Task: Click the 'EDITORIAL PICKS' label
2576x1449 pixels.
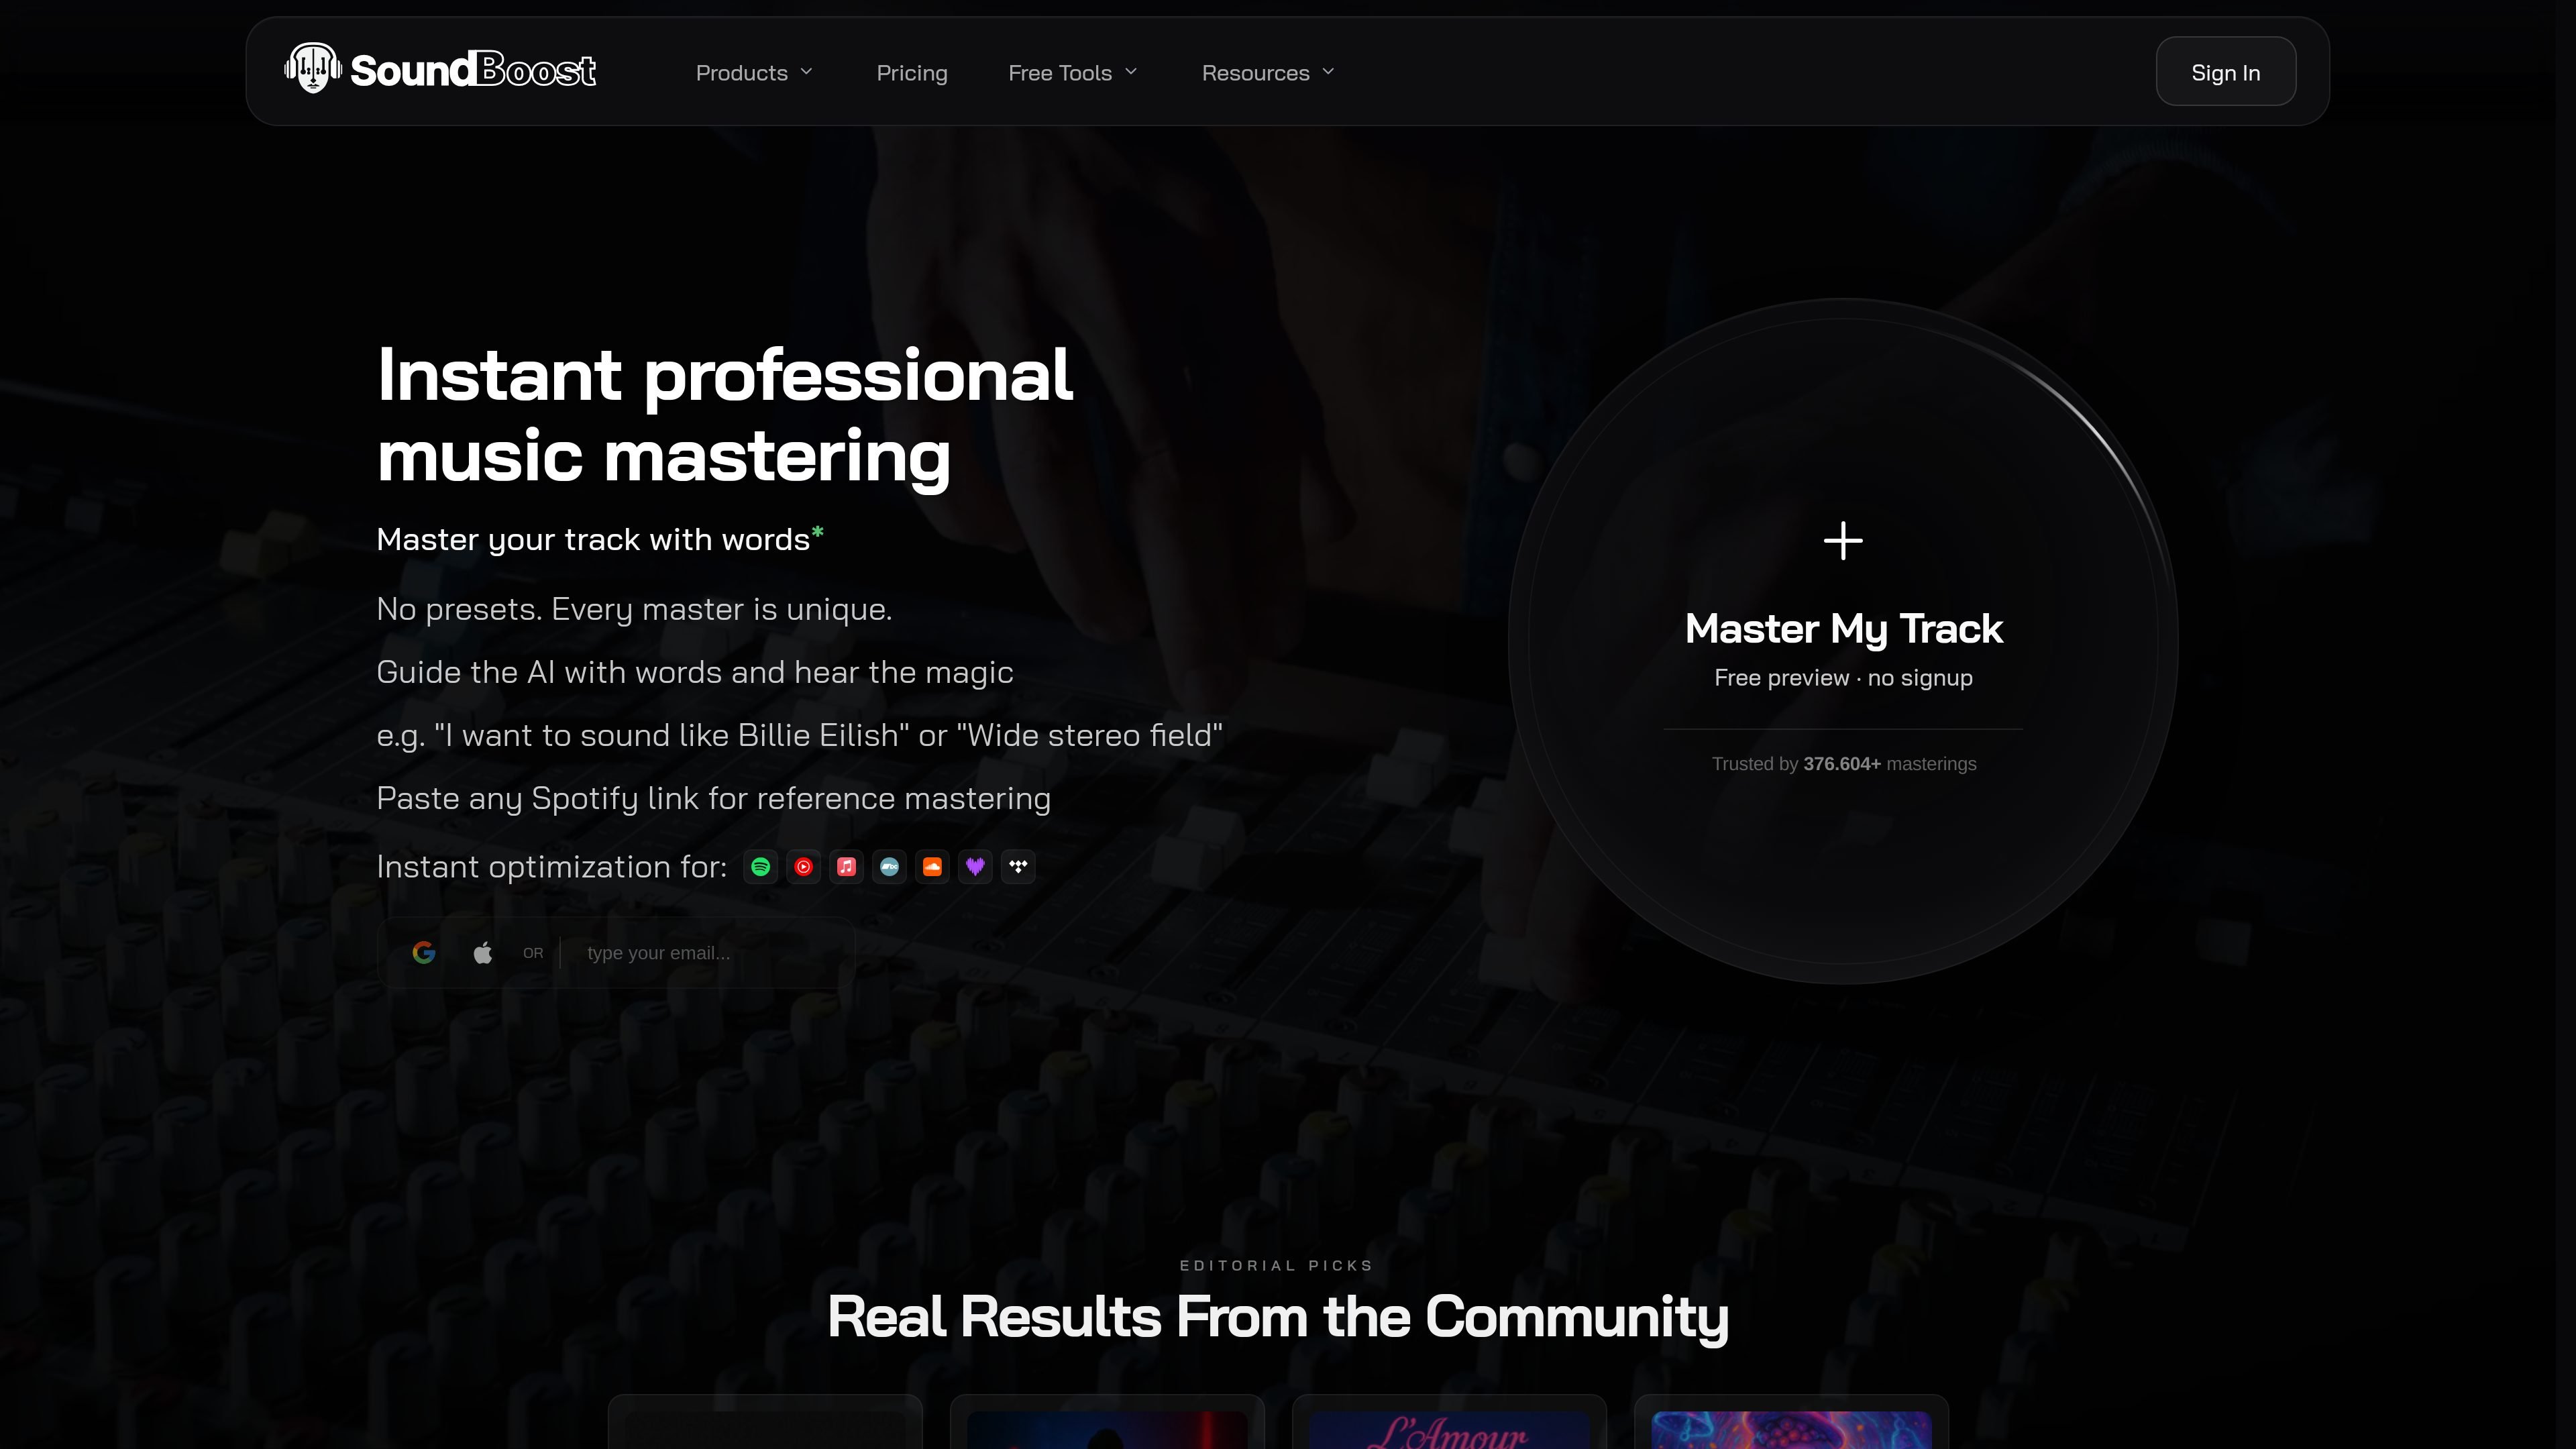Action: point(1277,1265)
